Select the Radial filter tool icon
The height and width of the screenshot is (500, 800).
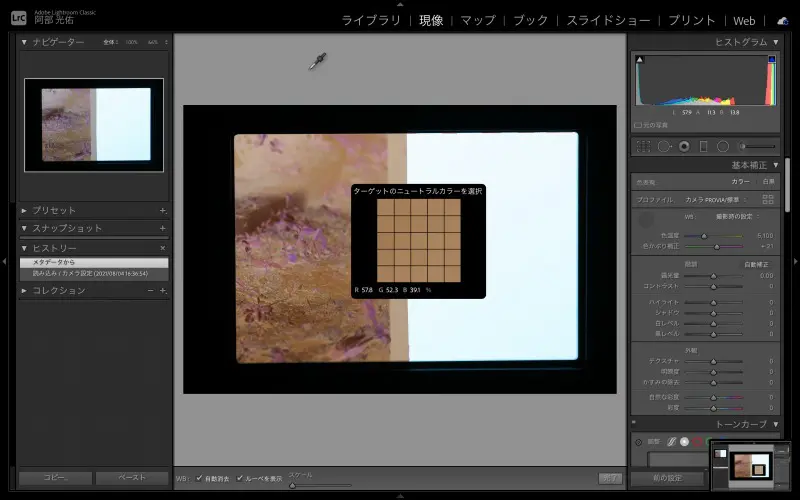click(723, 146)
